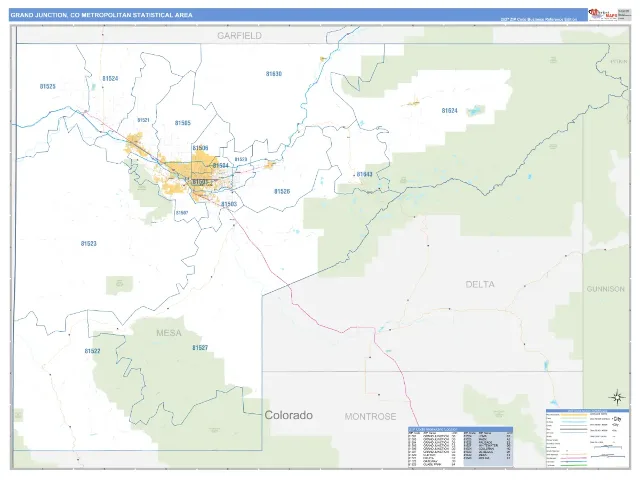Select the 81643 ZIP code label
The image size is (640, 480).
click(364, 174)
